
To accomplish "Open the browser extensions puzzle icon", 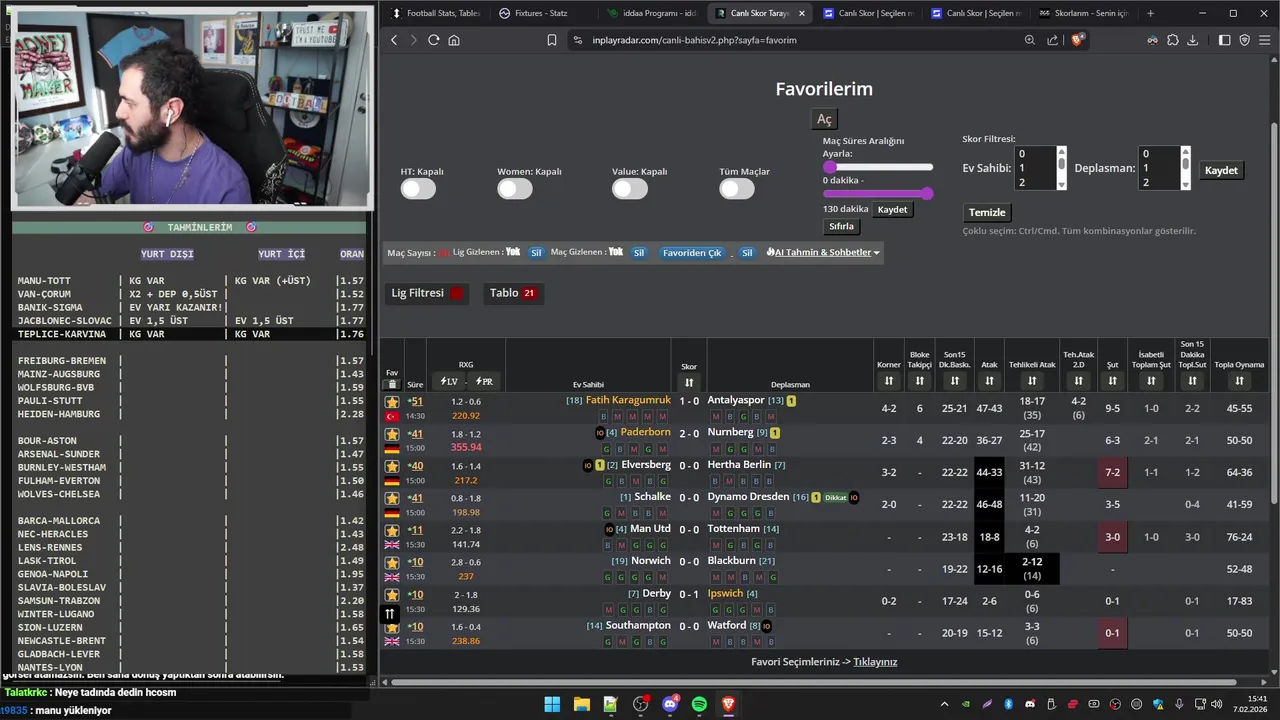I will (x=1173, y=40).
